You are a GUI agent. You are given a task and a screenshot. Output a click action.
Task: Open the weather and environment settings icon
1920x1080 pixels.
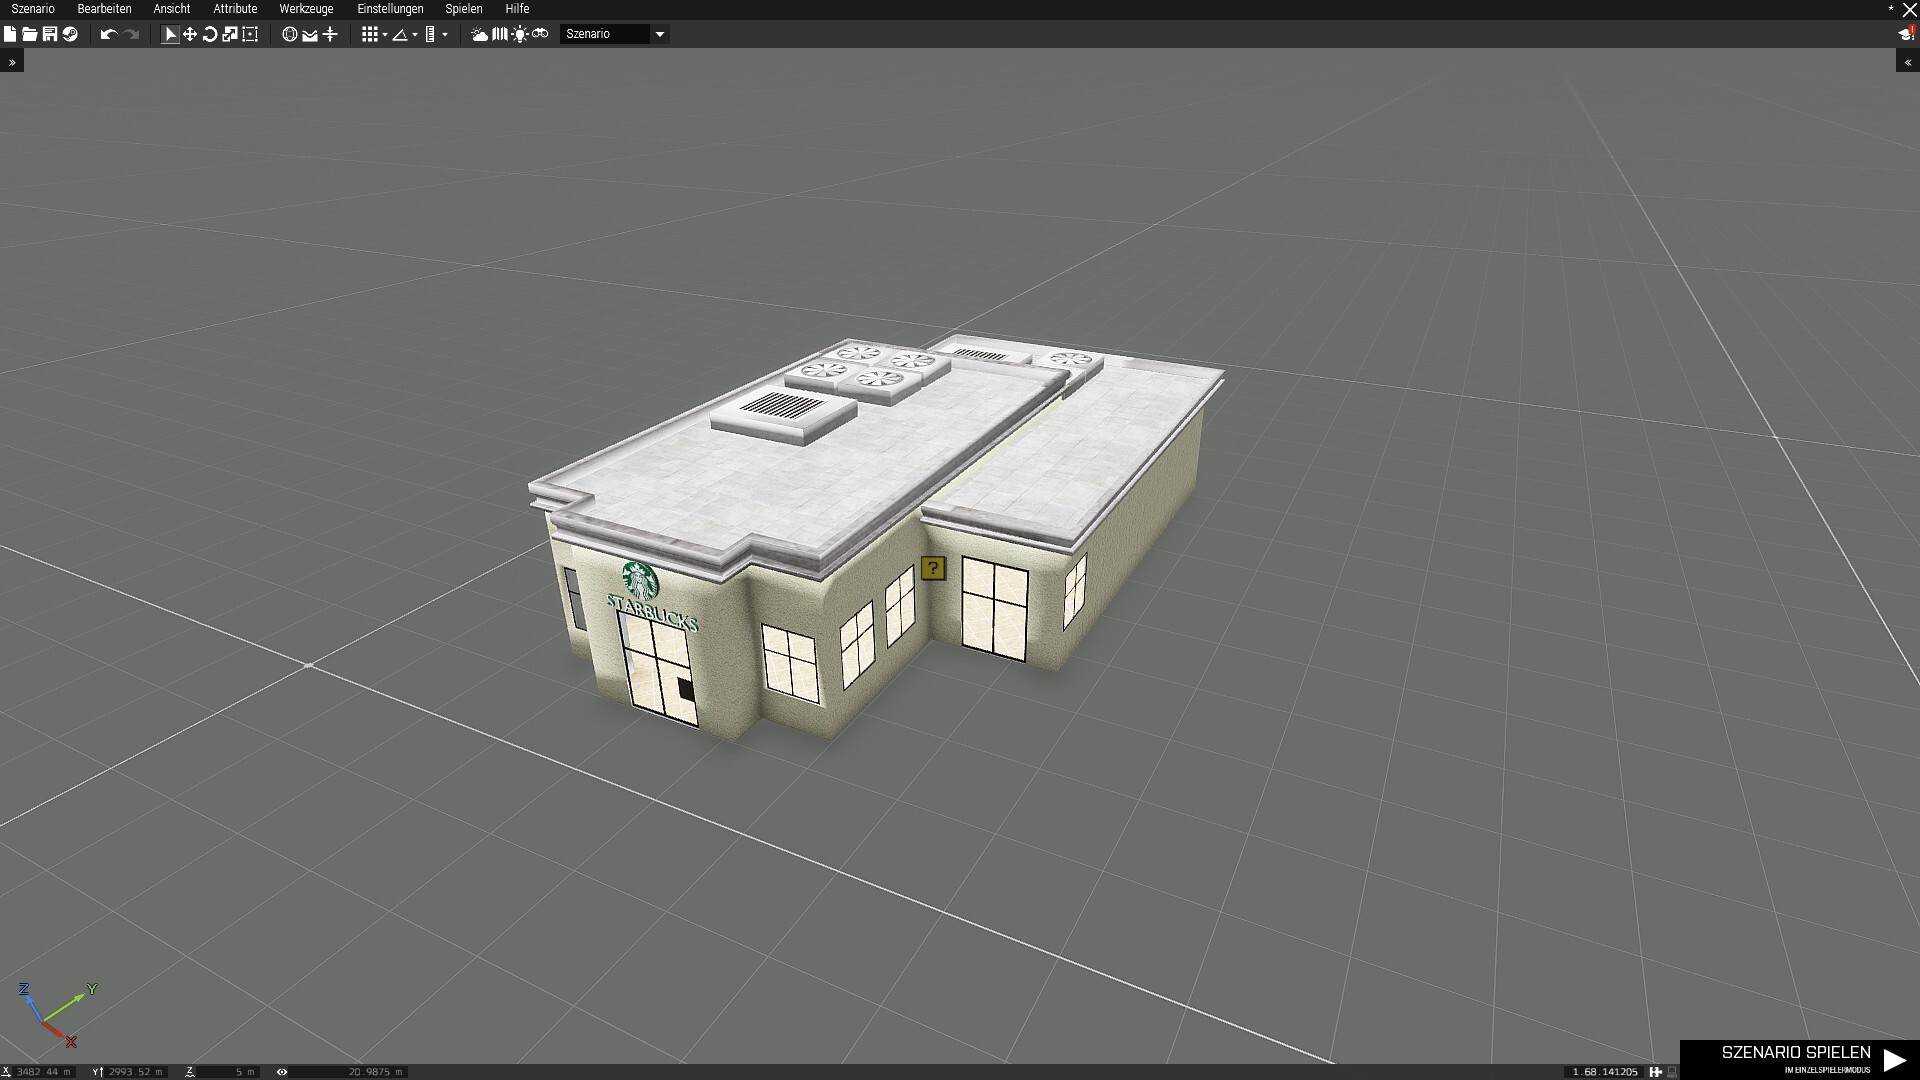[479, 34]
